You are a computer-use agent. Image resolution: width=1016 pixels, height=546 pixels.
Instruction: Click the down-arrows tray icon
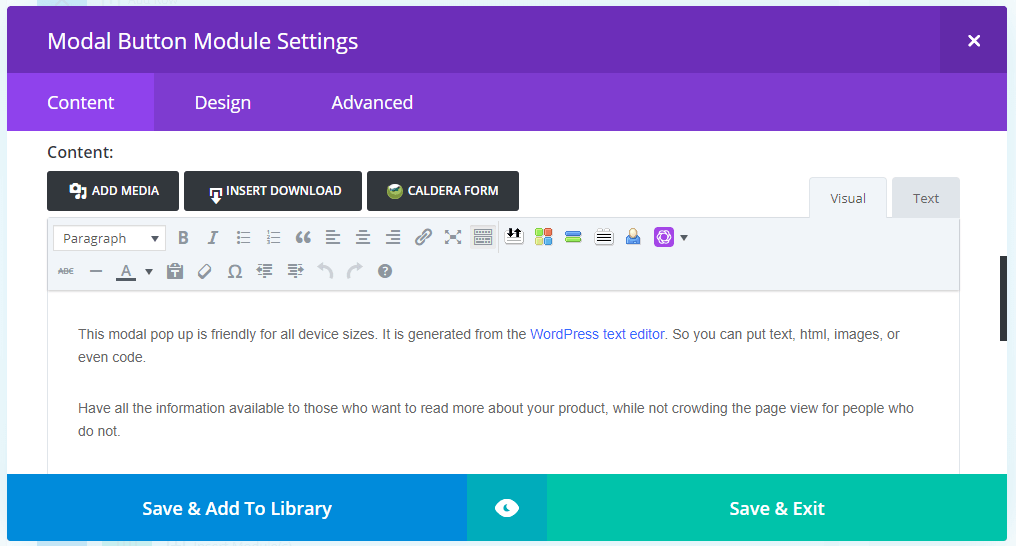click(x=514, y=236)
